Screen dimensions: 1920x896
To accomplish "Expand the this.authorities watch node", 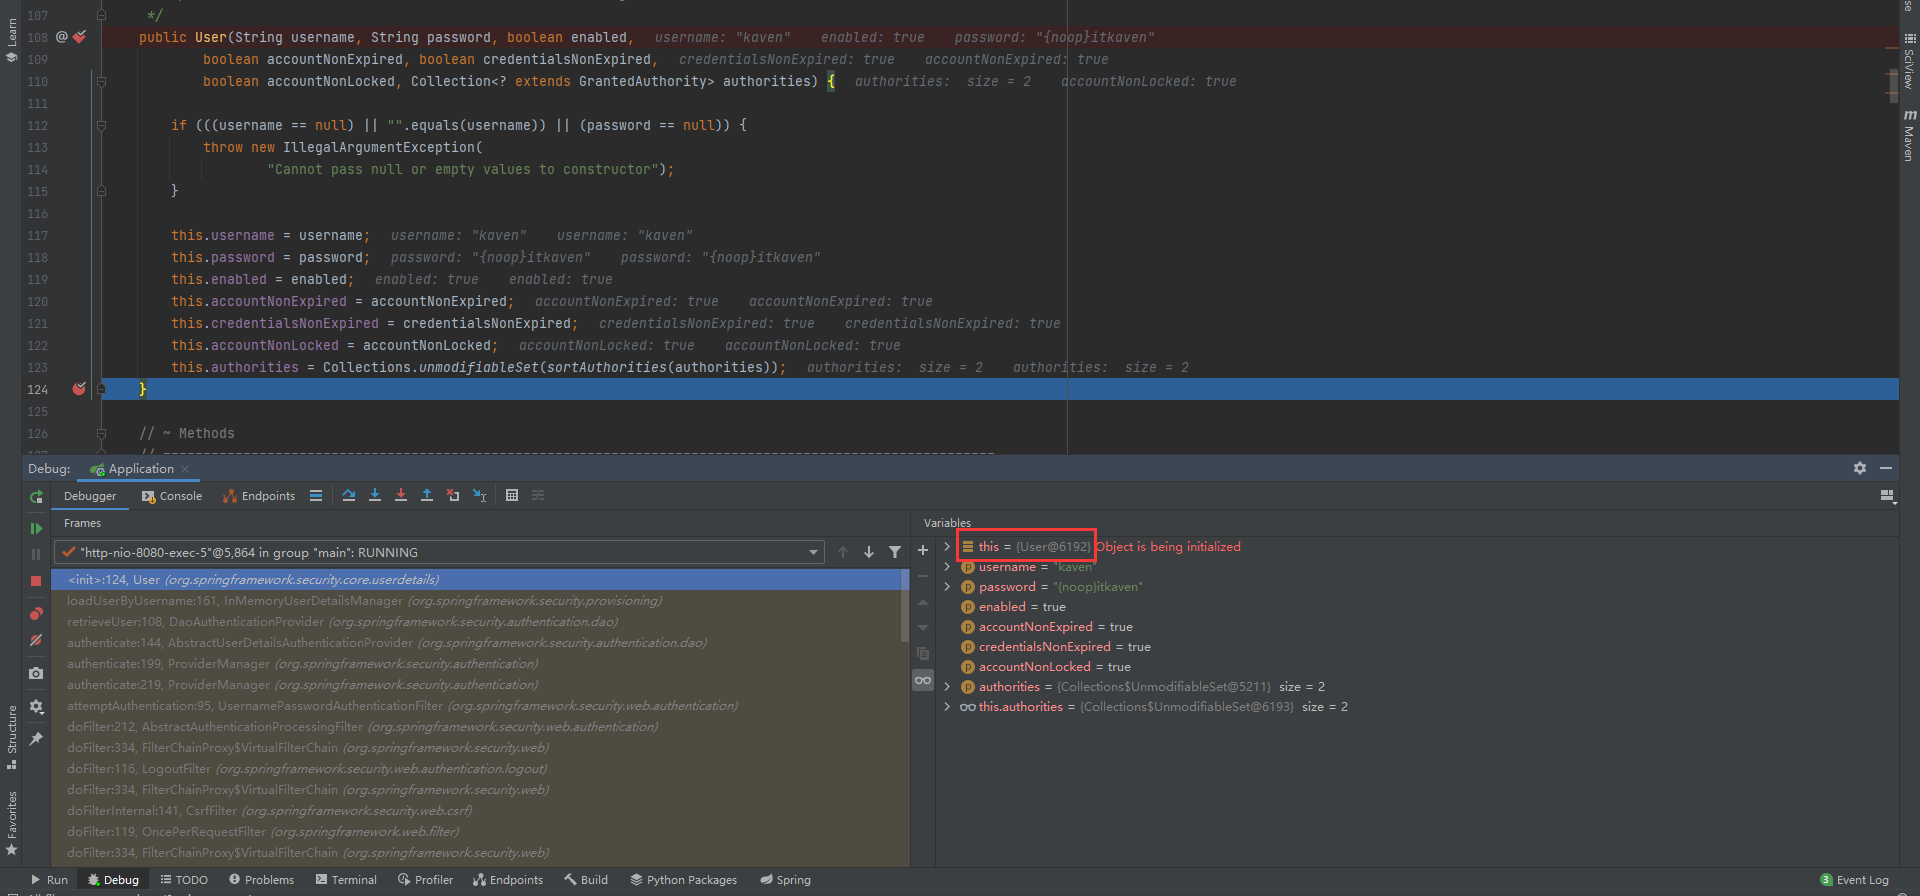I will point(947,707).
